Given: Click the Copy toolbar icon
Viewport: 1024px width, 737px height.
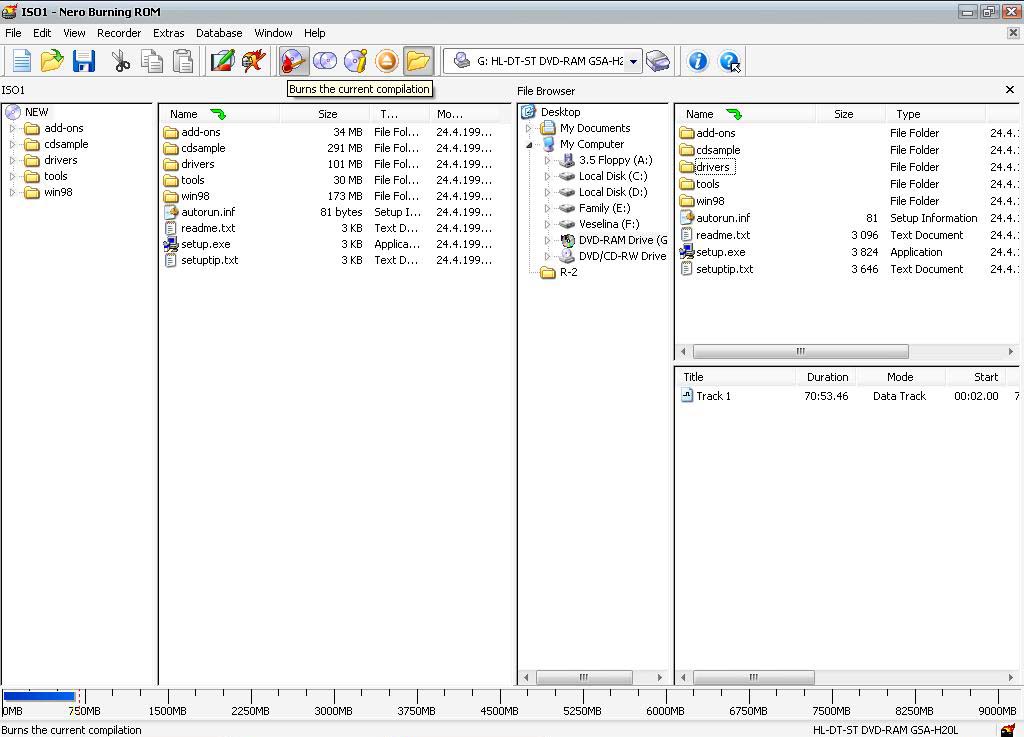Looking at the screenshot, I should [x=152, y=61].
